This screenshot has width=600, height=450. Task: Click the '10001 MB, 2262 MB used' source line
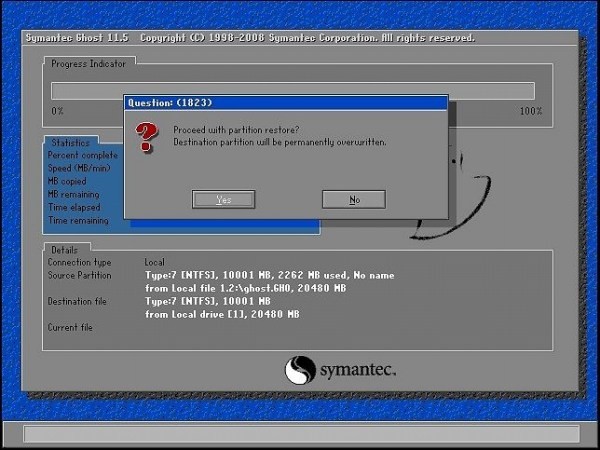(x=269, y=275)
